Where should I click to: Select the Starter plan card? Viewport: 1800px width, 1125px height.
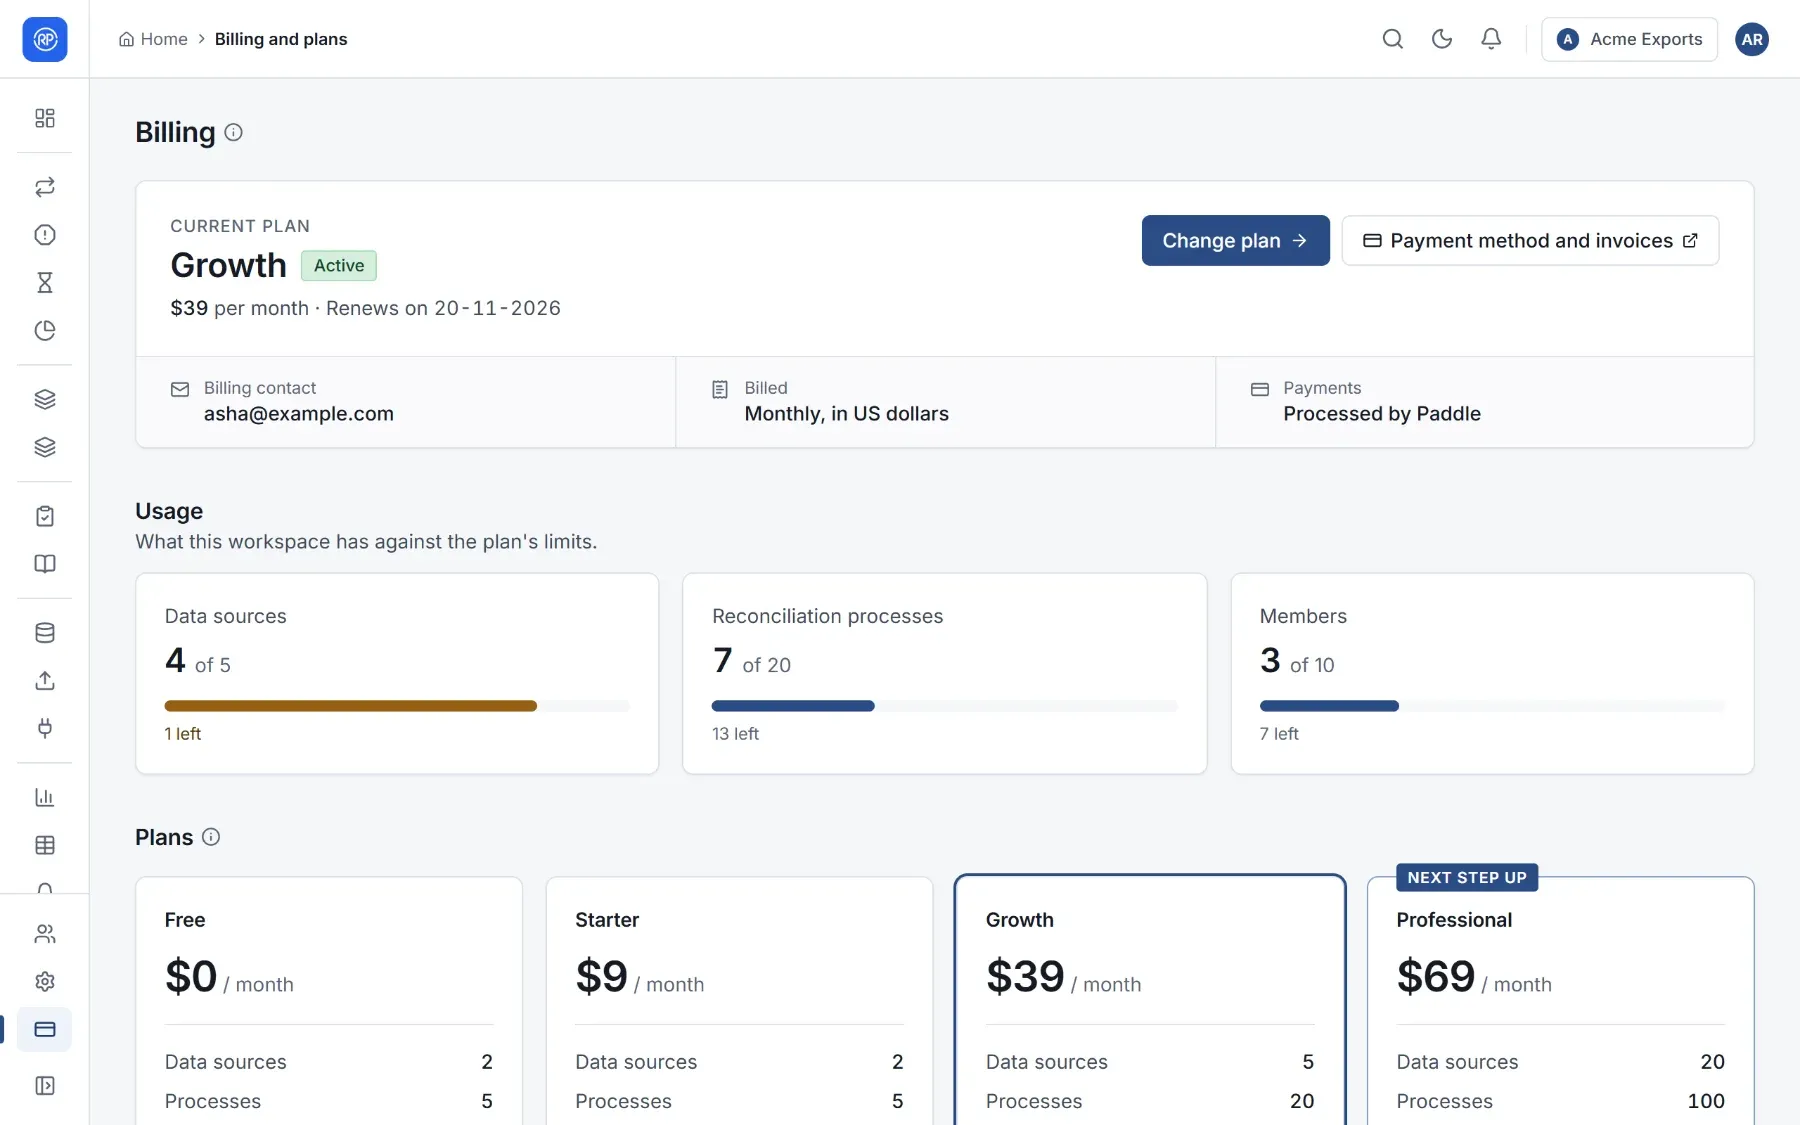click(x=739, y=1001)
